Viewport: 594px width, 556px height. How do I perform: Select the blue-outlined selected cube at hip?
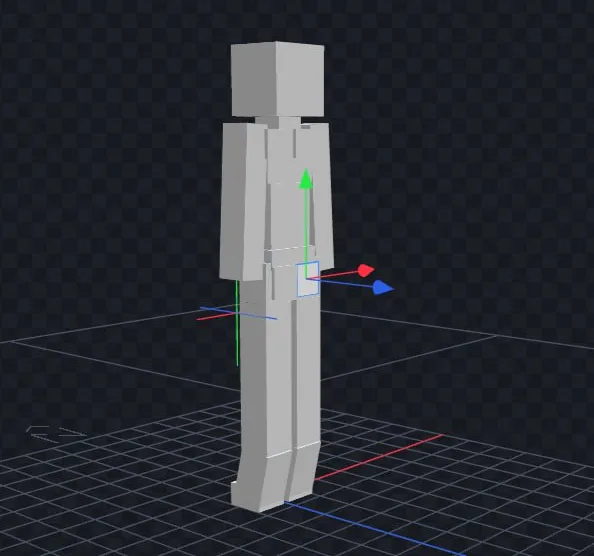pyautogui.click(x=308, y=279)
